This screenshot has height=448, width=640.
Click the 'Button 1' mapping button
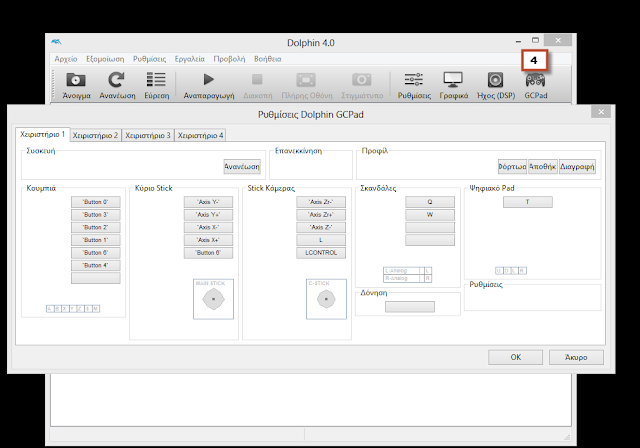[96, 240]
